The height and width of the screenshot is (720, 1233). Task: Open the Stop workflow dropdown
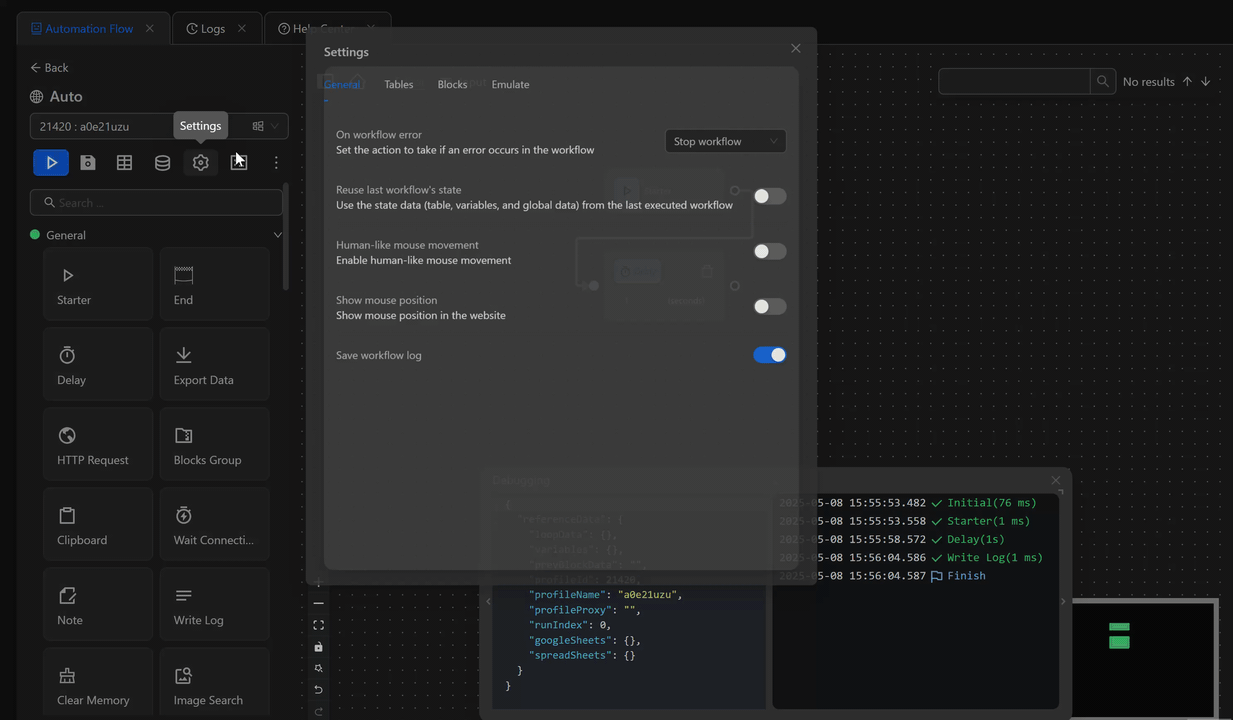pos(725,141)
